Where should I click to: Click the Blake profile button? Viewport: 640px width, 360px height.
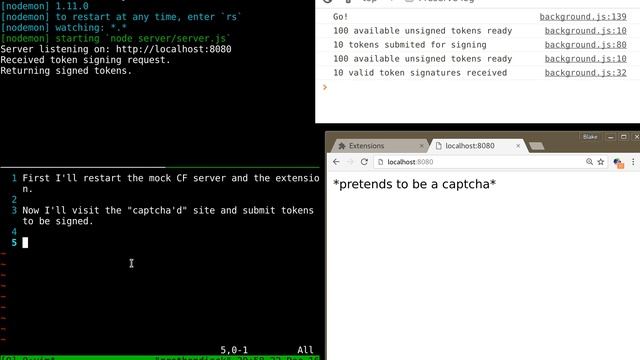click(x=590, y=137)
